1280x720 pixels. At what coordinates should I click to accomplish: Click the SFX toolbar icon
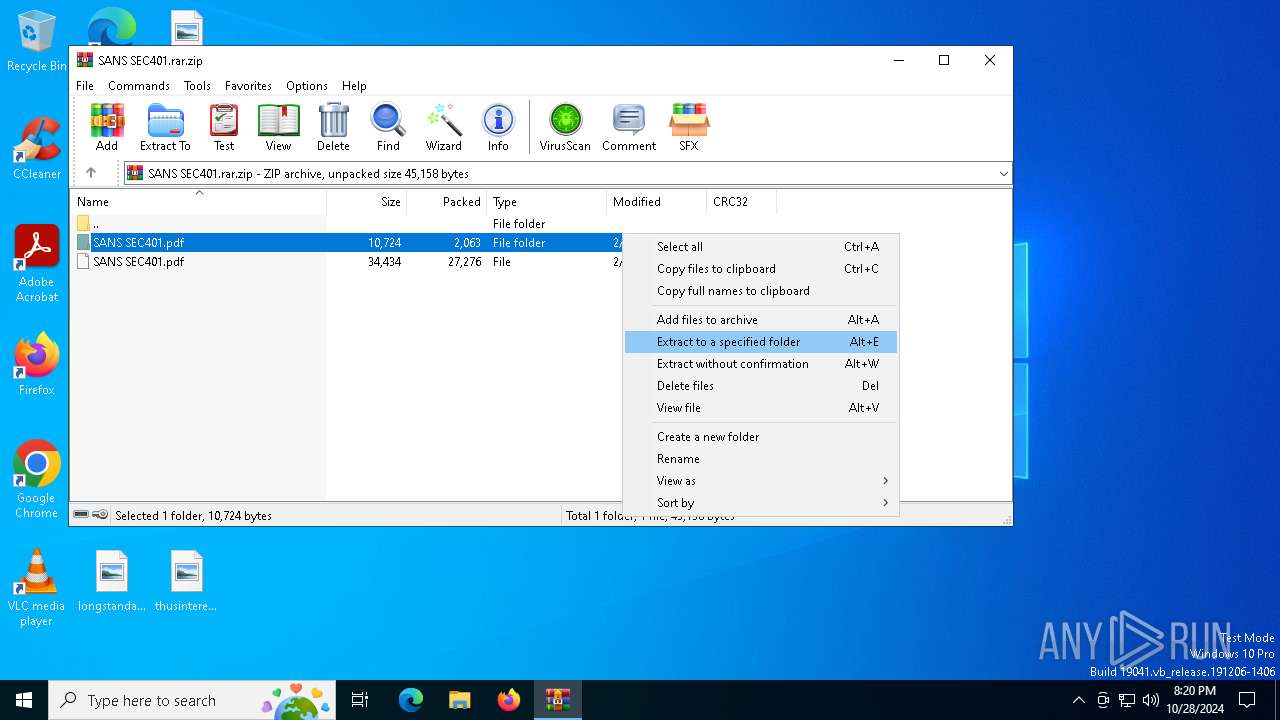coord(689,127)
